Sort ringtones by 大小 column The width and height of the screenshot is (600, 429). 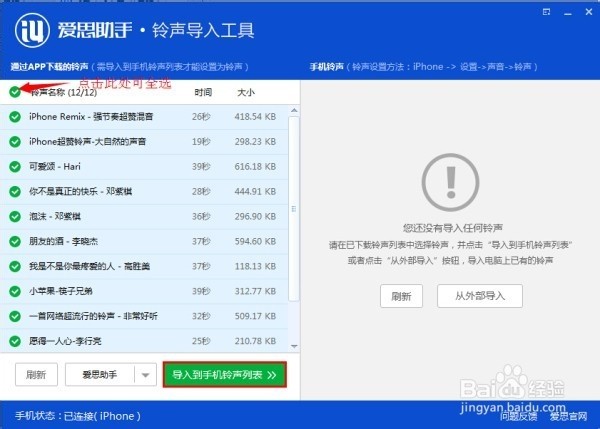pos(246,92)
